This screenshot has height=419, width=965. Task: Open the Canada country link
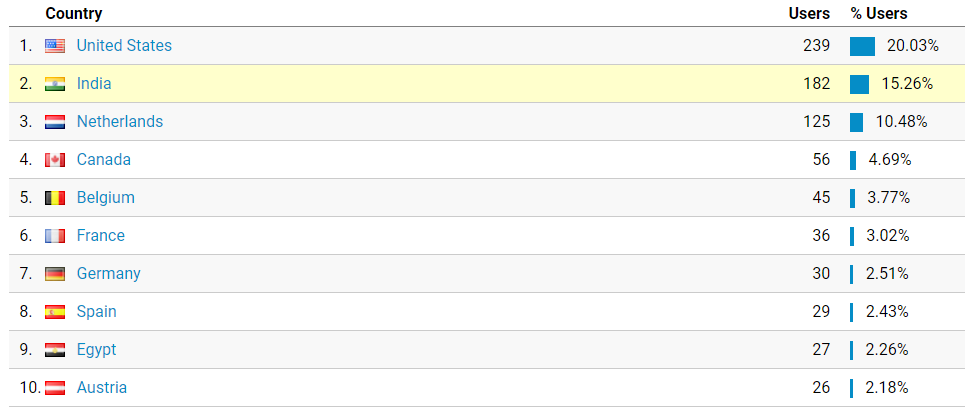103,160
